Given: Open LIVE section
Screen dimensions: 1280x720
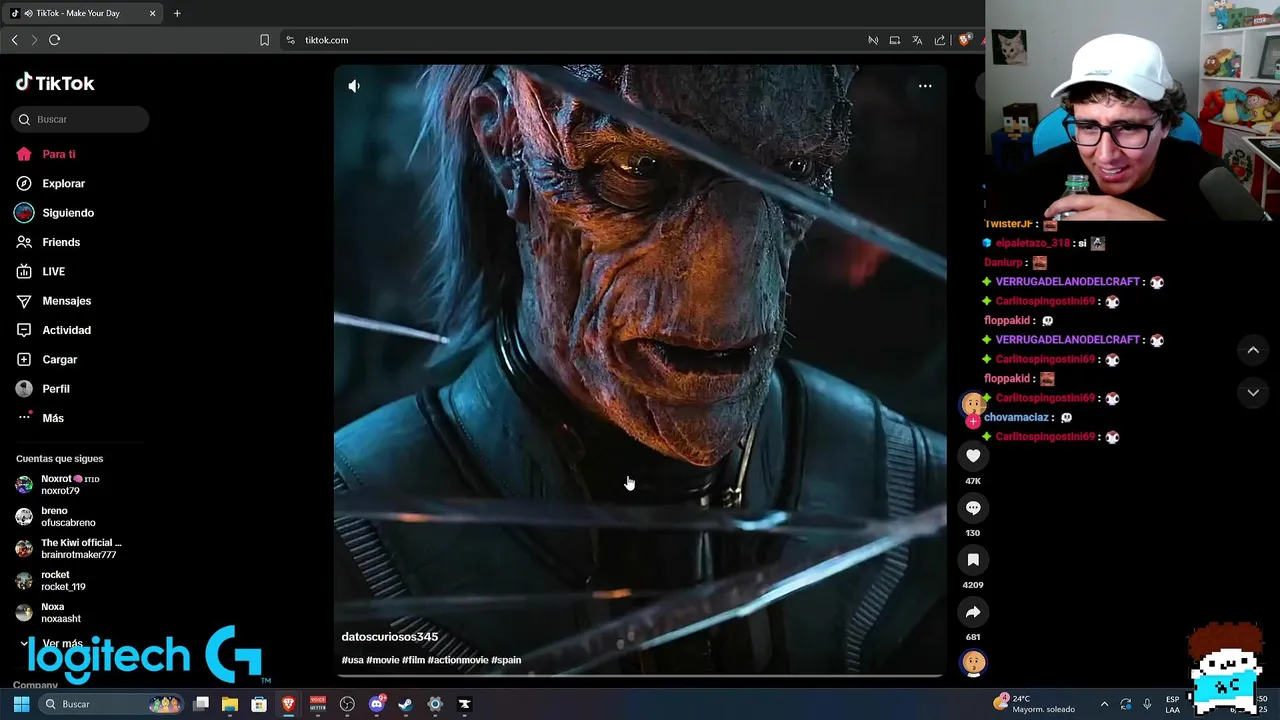Looking at the screenshot, I should pos(53,272).
